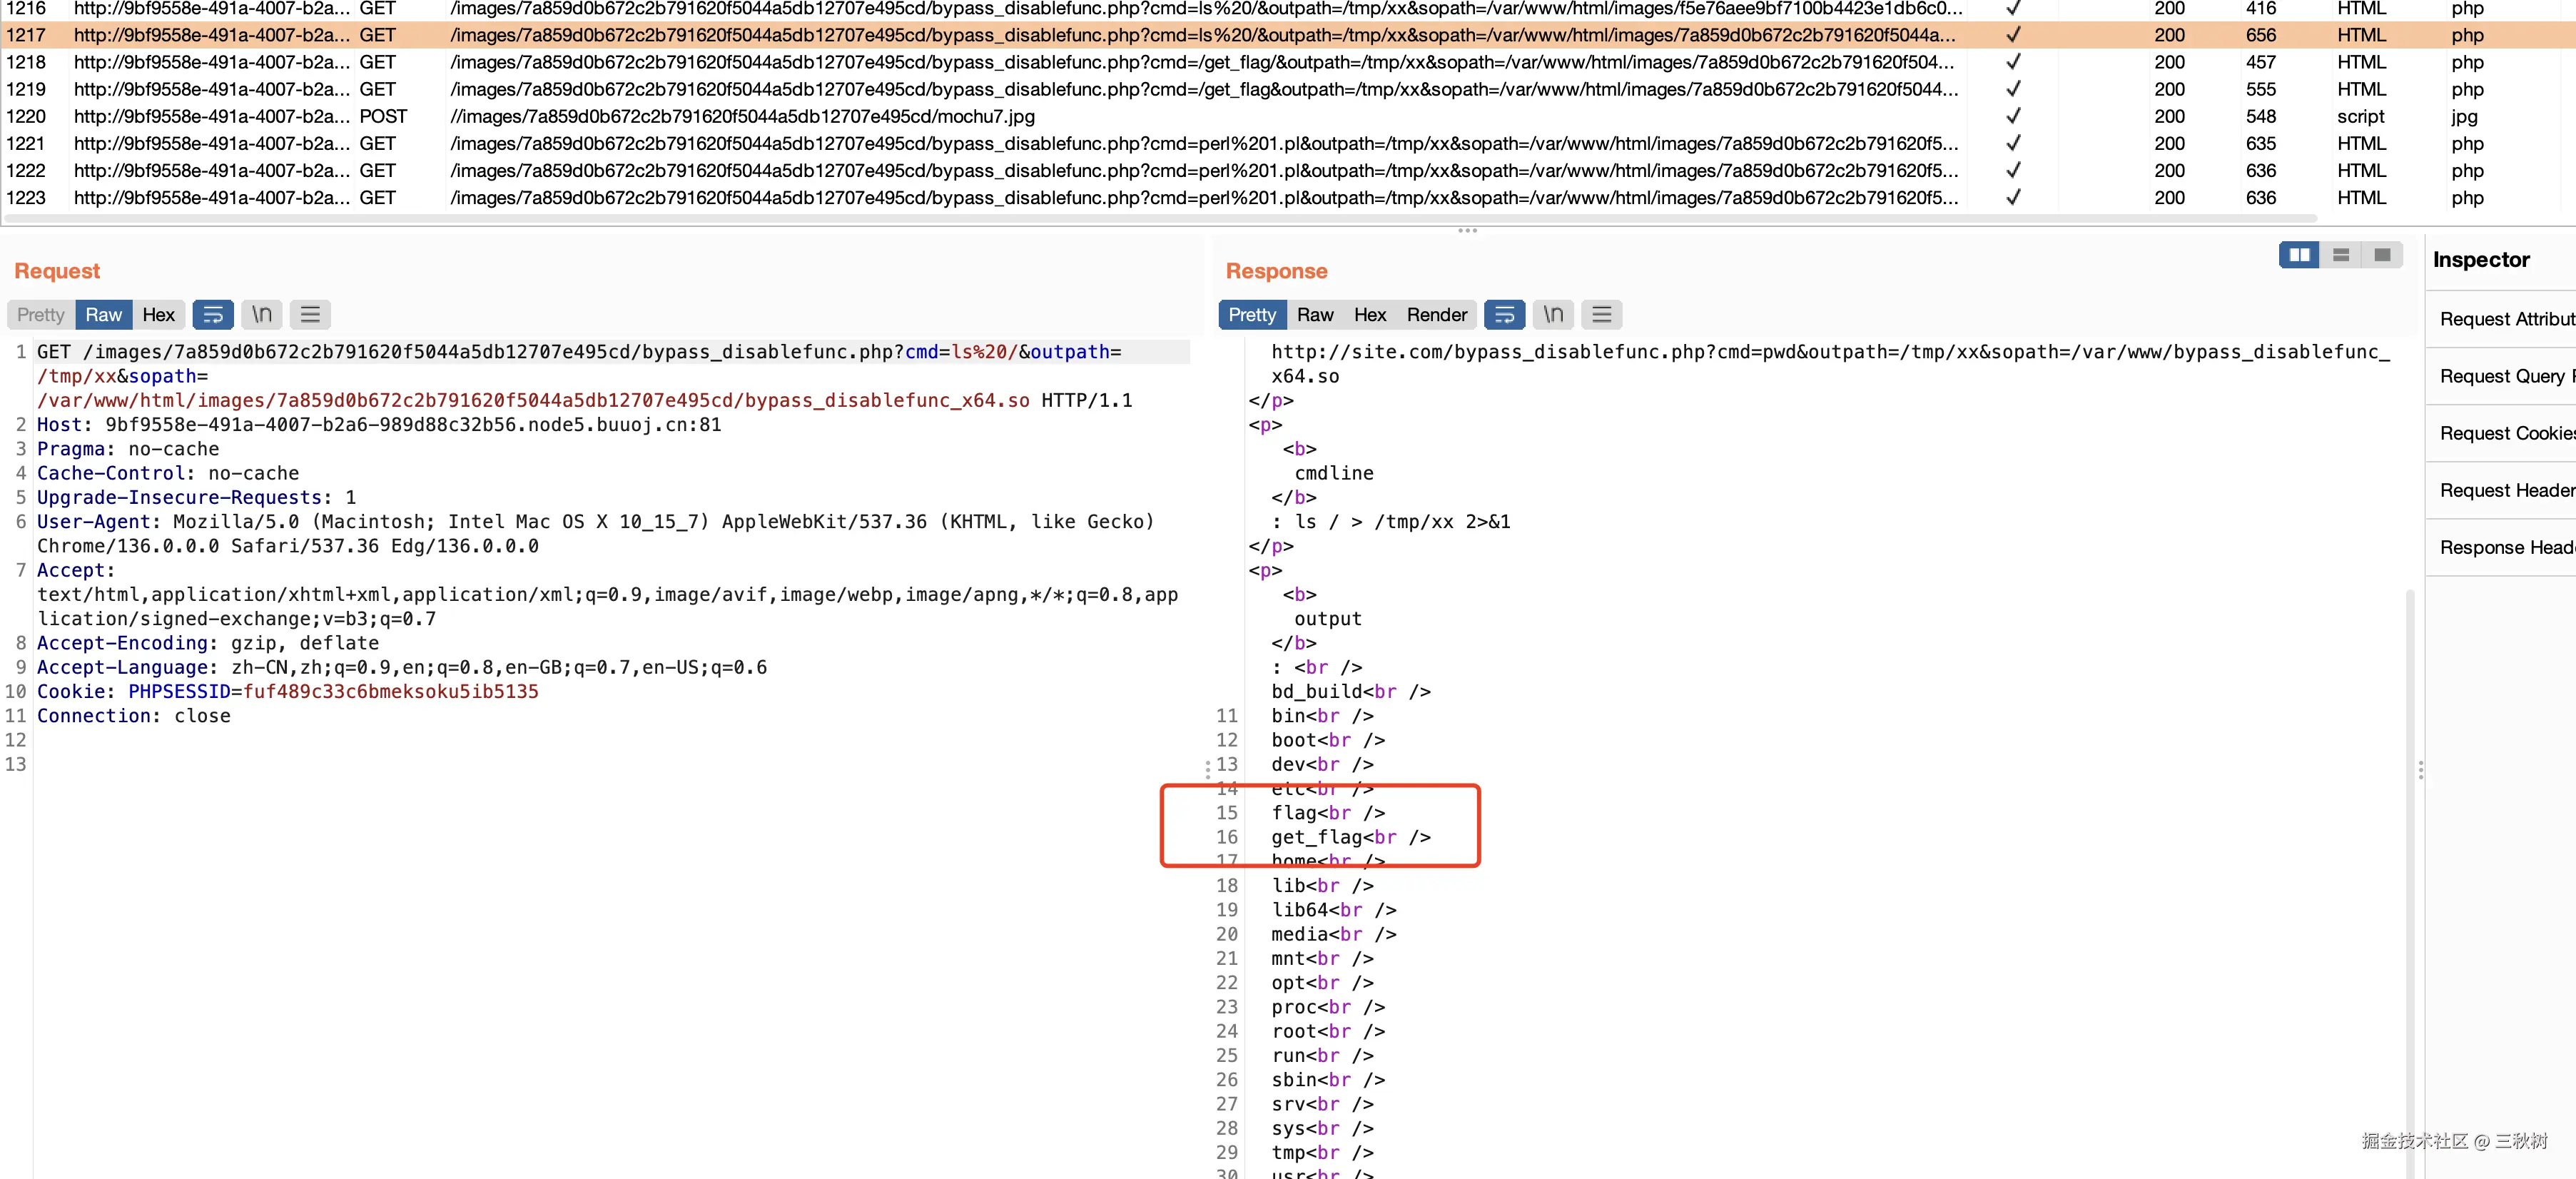Switch to stacked horizontal layout view
Viewport: 2576px width, 1179px height.
(2341, 255)
